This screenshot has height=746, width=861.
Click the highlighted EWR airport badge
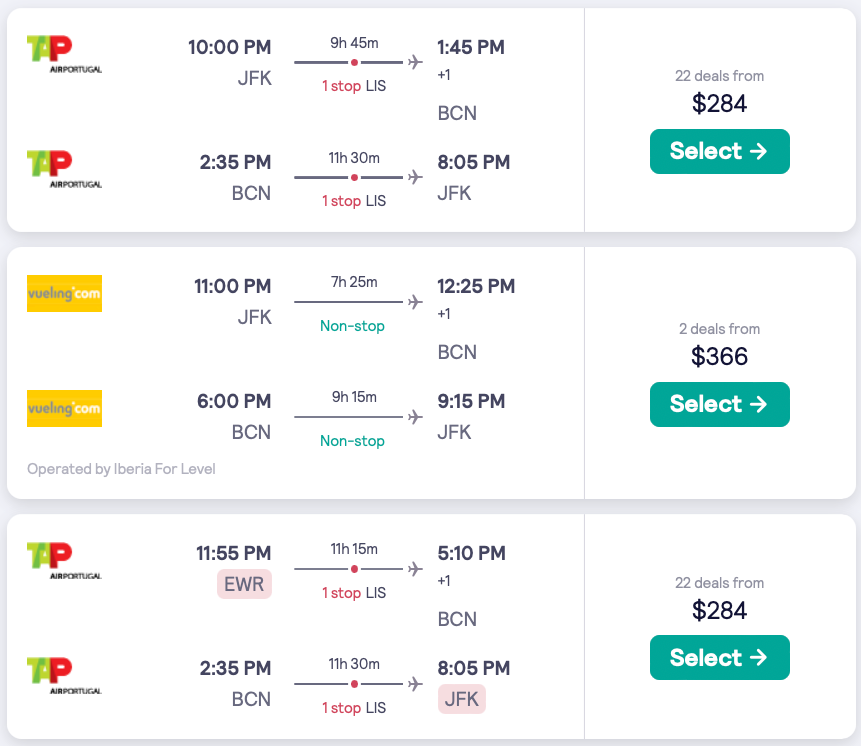pos(244,584)
